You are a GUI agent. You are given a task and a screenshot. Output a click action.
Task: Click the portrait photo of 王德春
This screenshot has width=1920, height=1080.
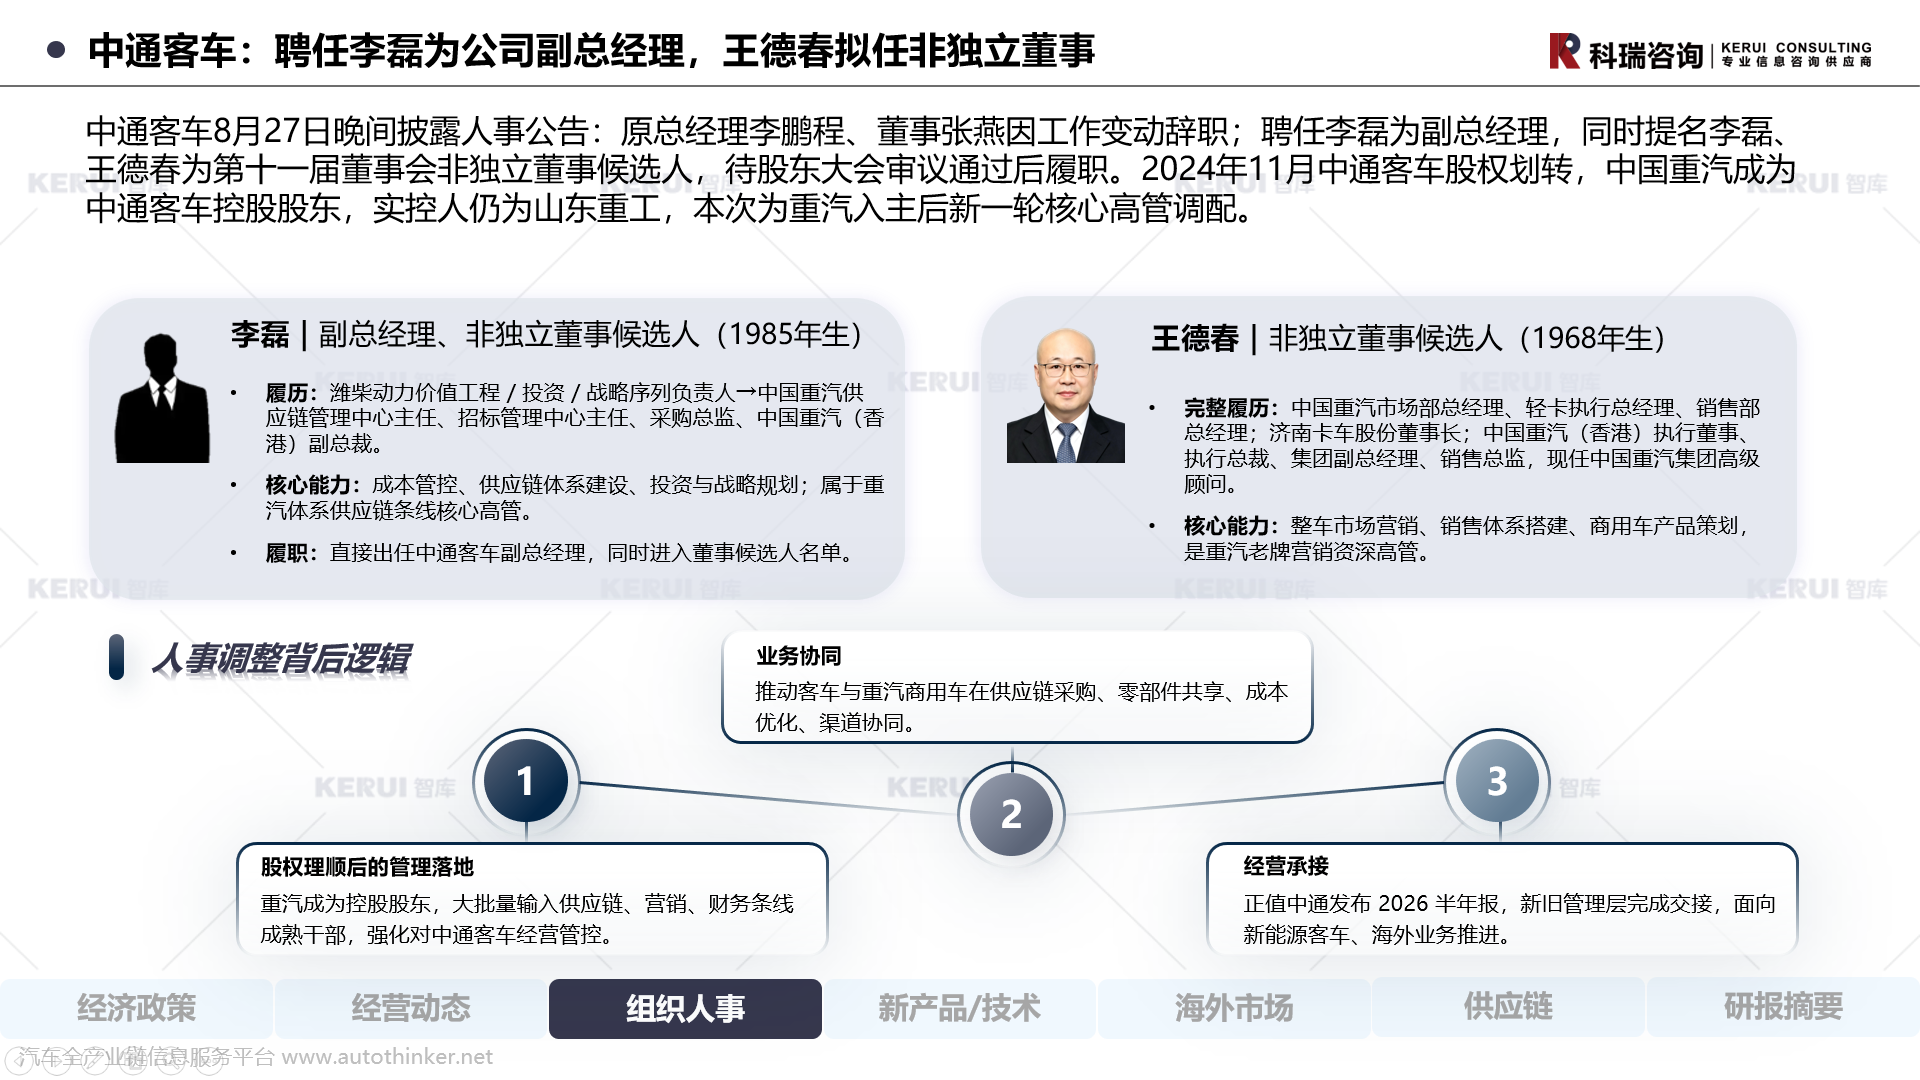(x=1065, y=396)
